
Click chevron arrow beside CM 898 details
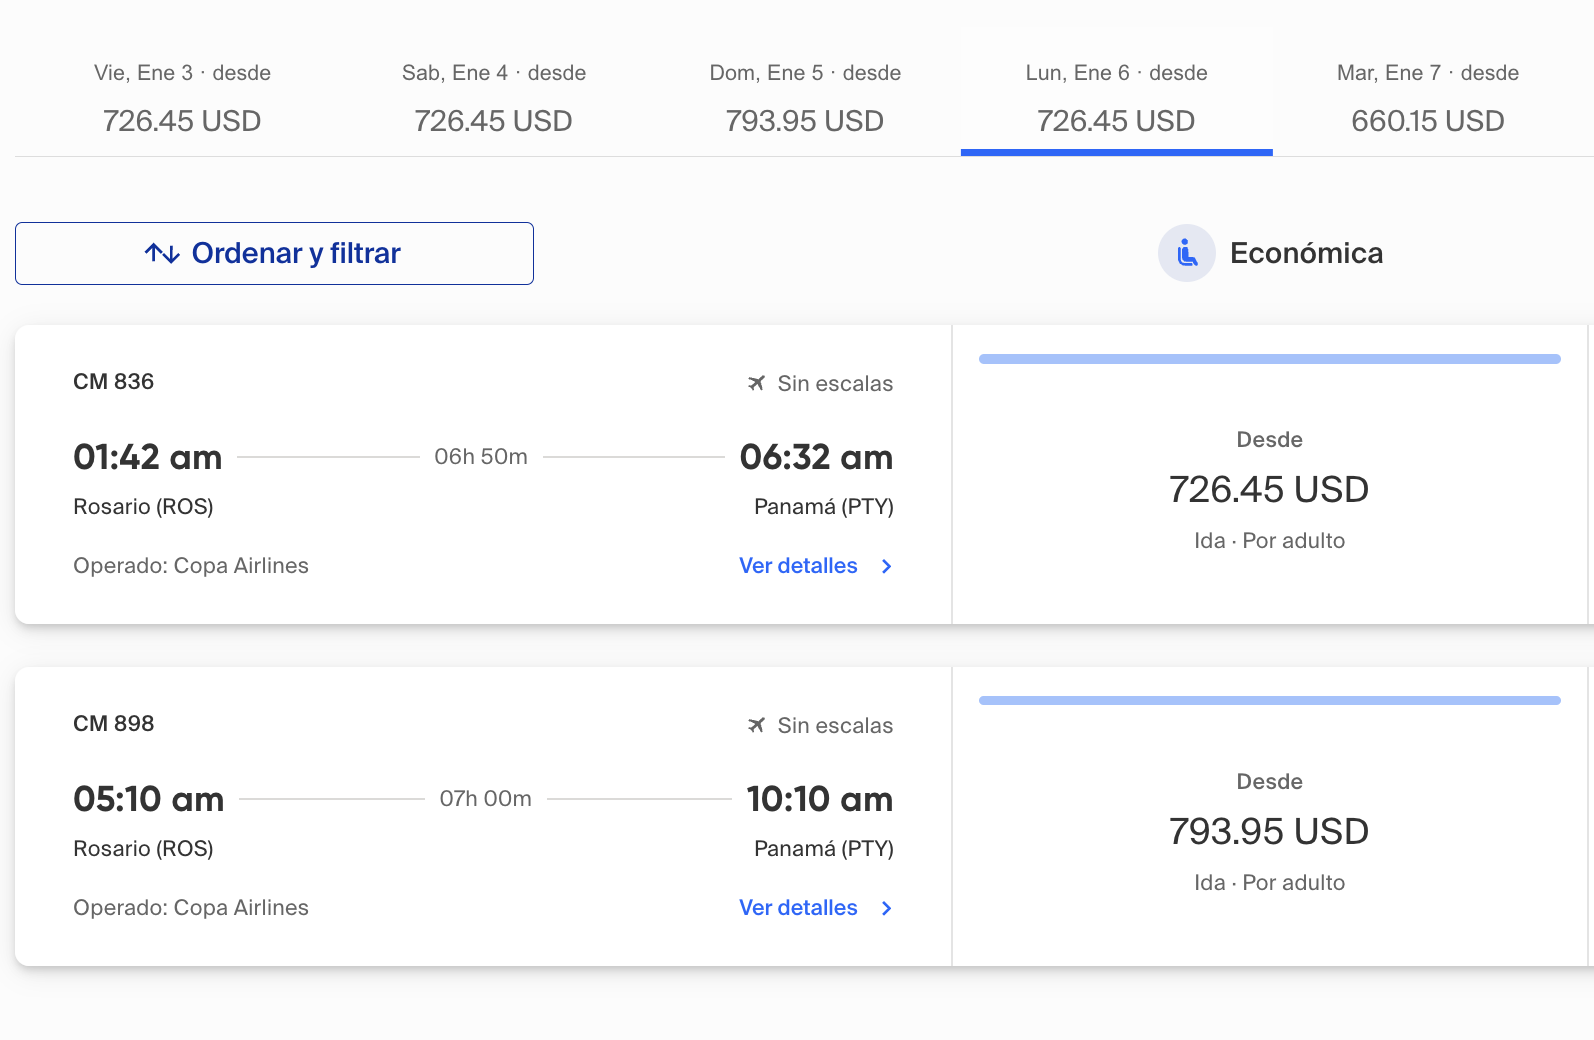click(x=886, y=908)
